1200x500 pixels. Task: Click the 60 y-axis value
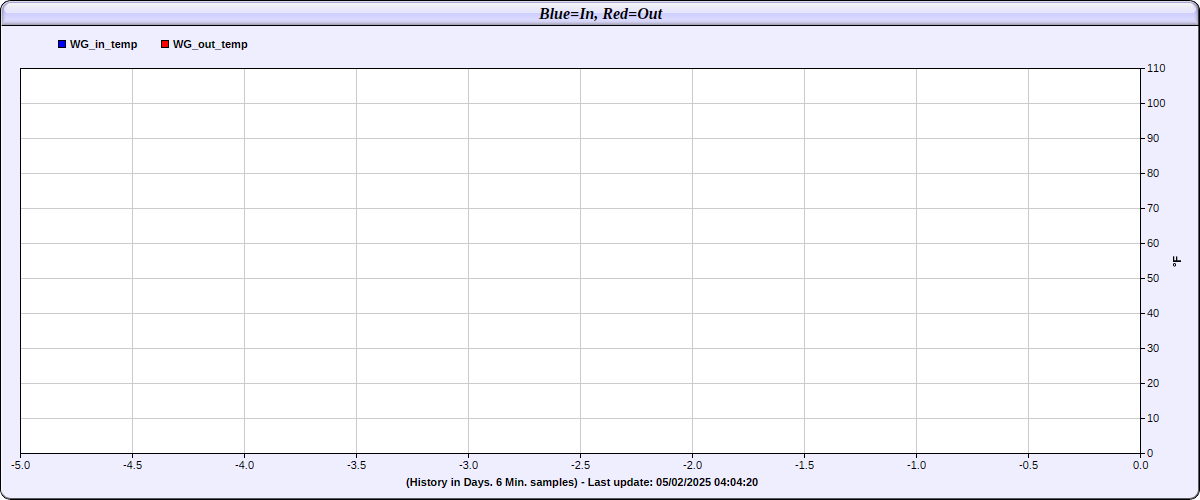point(1153,243)
